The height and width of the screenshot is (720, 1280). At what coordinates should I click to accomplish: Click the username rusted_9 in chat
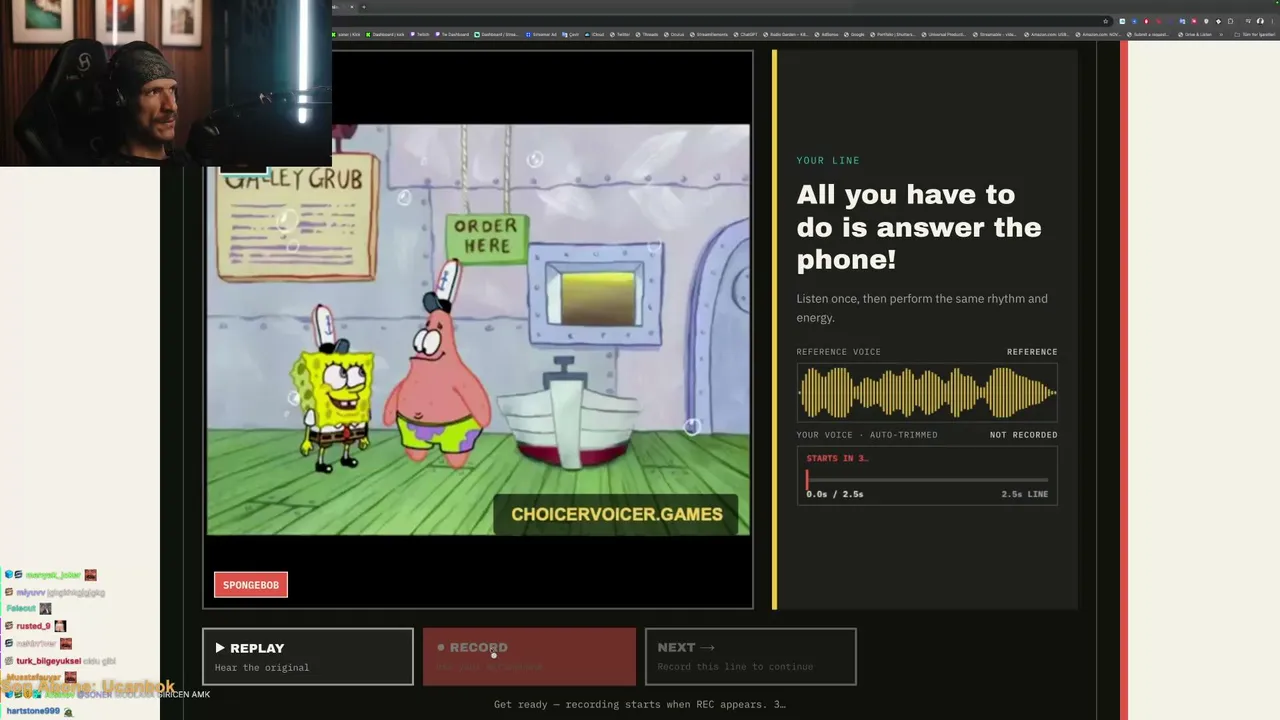[x=33, y=626]
